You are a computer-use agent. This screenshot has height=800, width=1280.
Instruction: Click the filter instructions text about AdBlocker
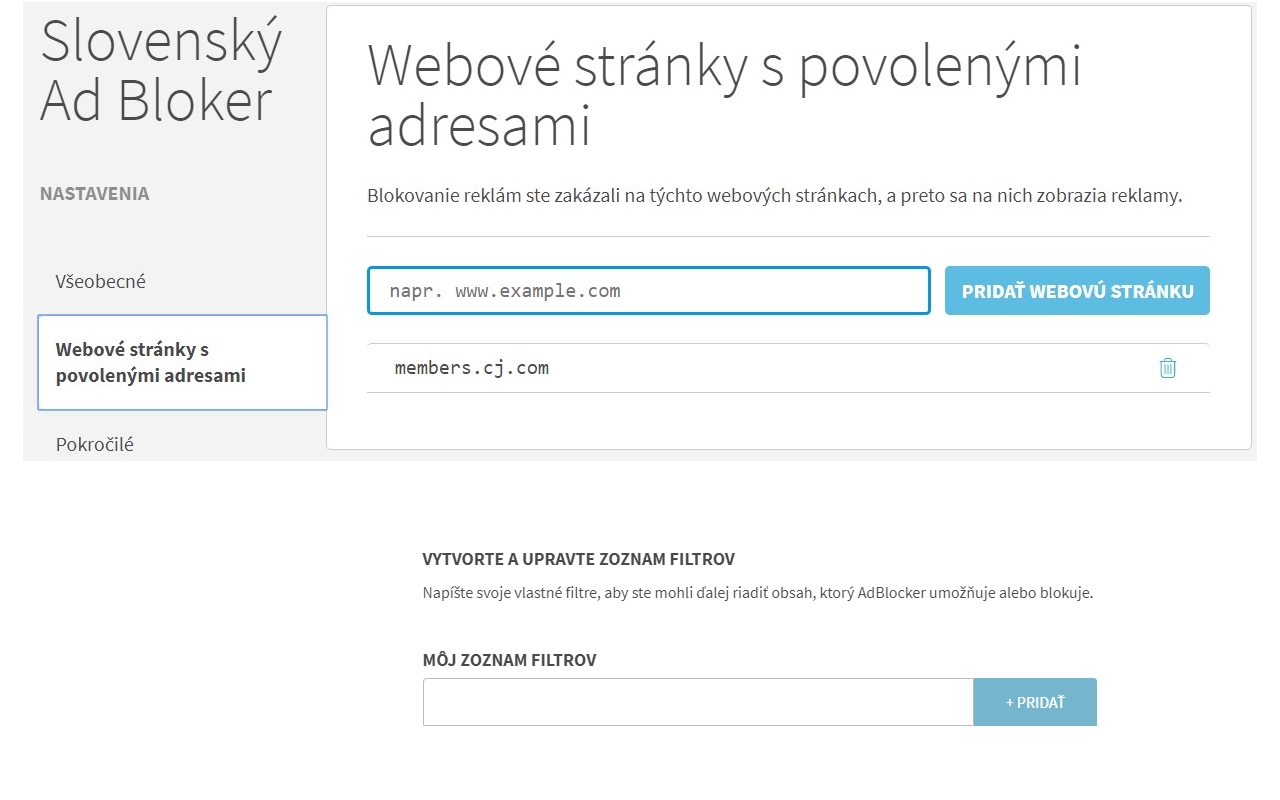click(759, 592)
